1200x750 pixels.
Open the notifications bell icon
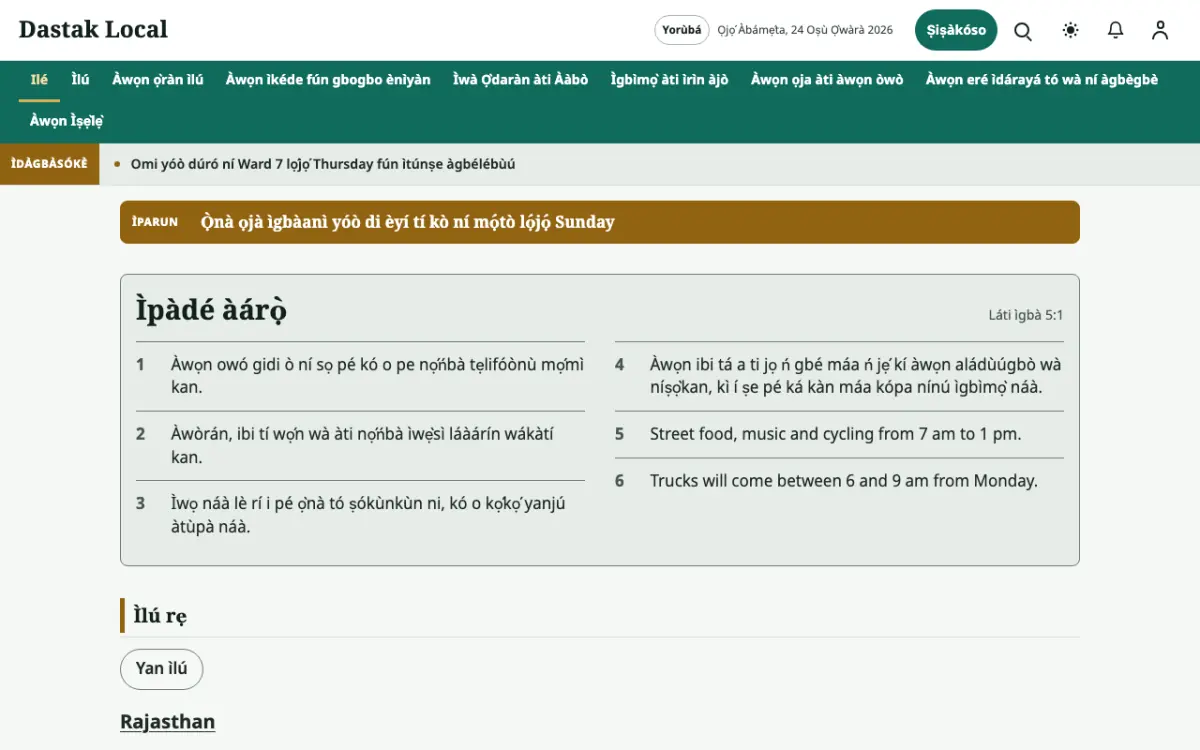pyautogui.click(x=1116, y=30)
